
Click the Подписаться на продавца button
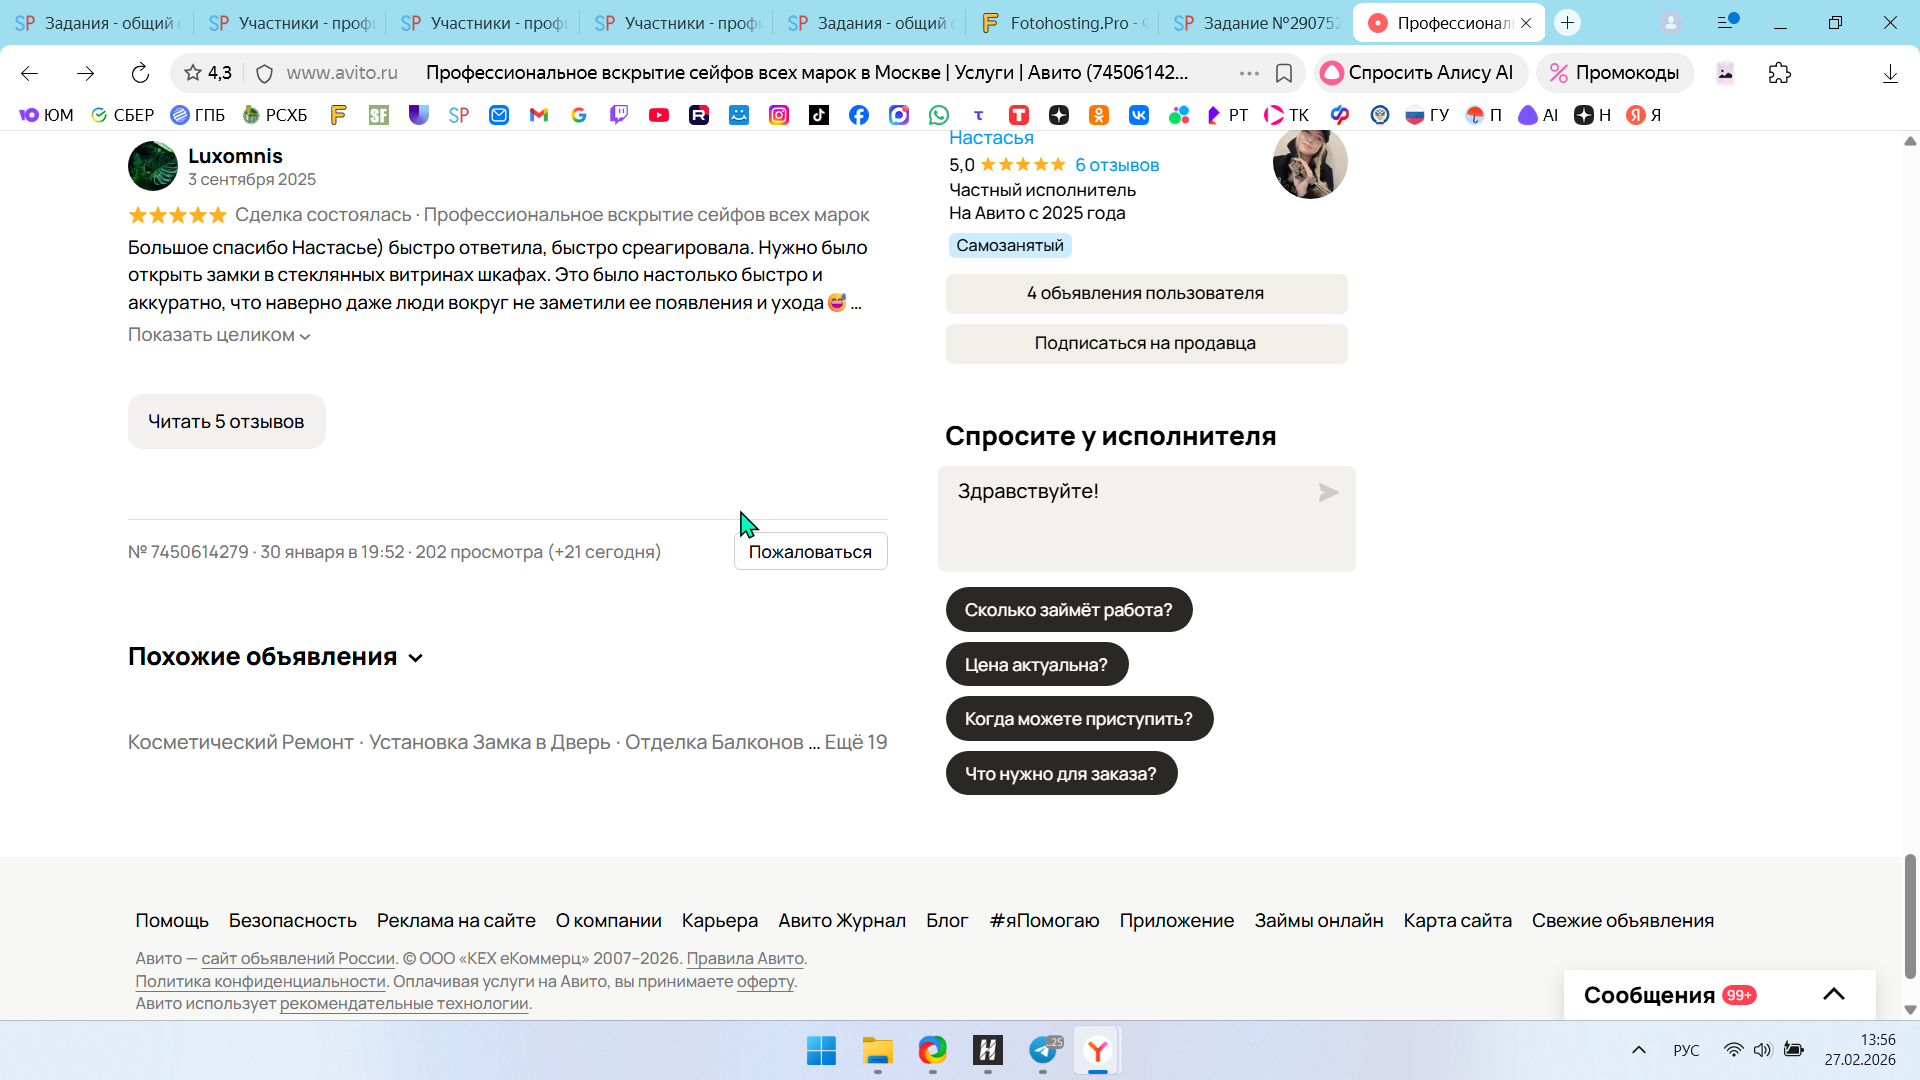1146,343
